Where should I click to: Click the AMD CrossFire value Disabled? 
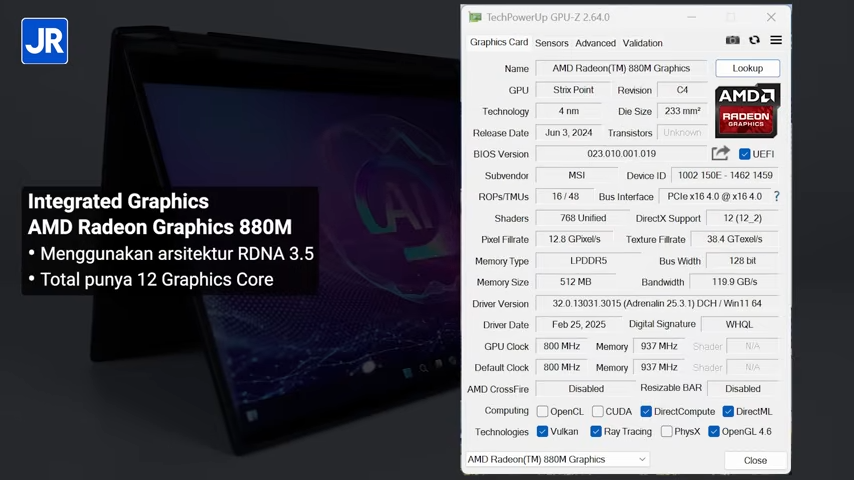click(586, 388)
